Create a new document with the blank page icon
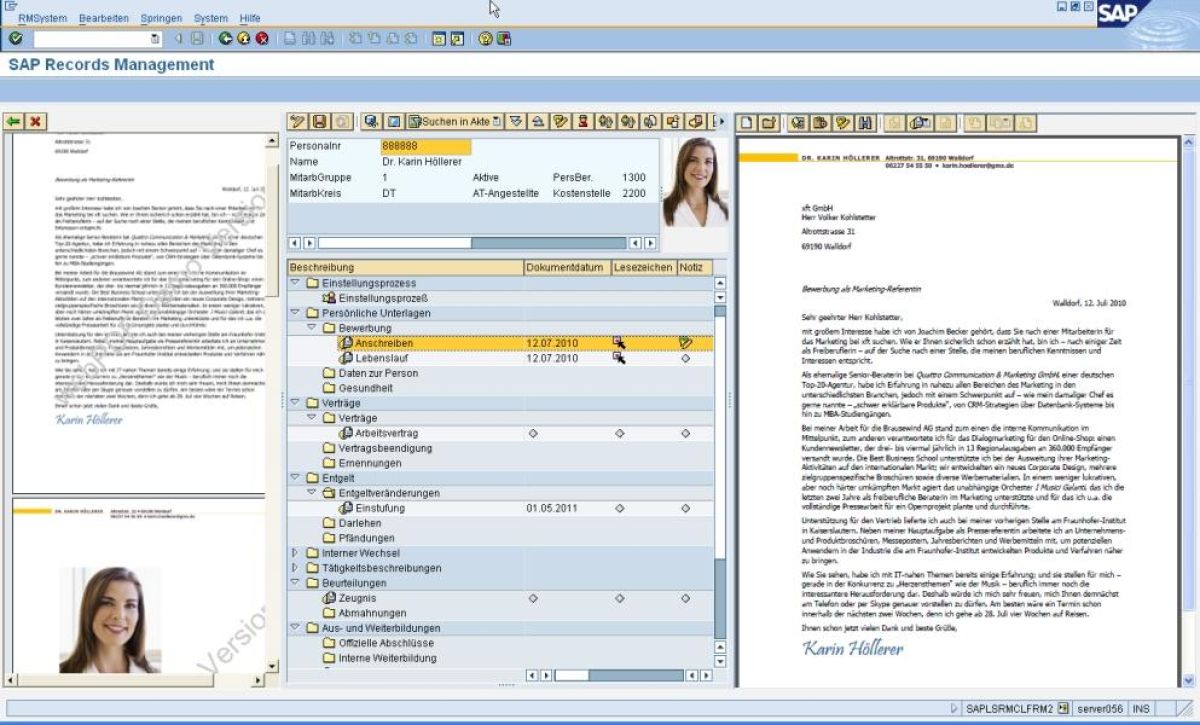 coord(748,122)
